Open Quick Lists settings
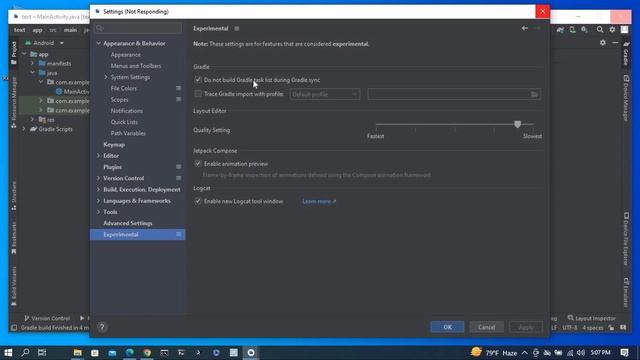The height and width of the screenshot is (360, 640). click(x=124, y=122)
